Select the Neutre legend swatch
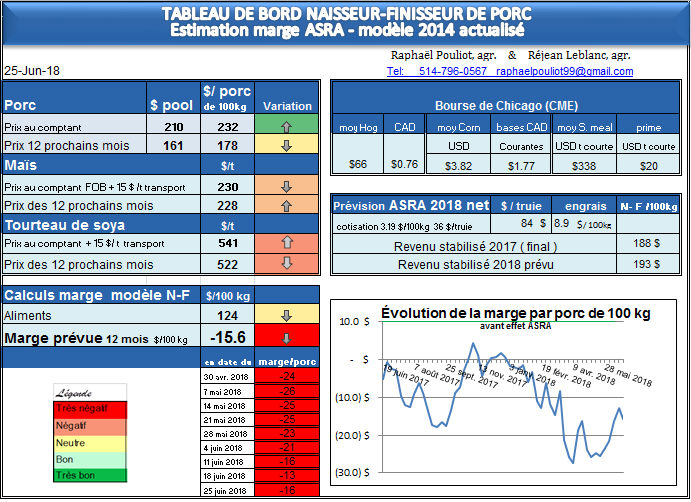 [x=88, y=443]
